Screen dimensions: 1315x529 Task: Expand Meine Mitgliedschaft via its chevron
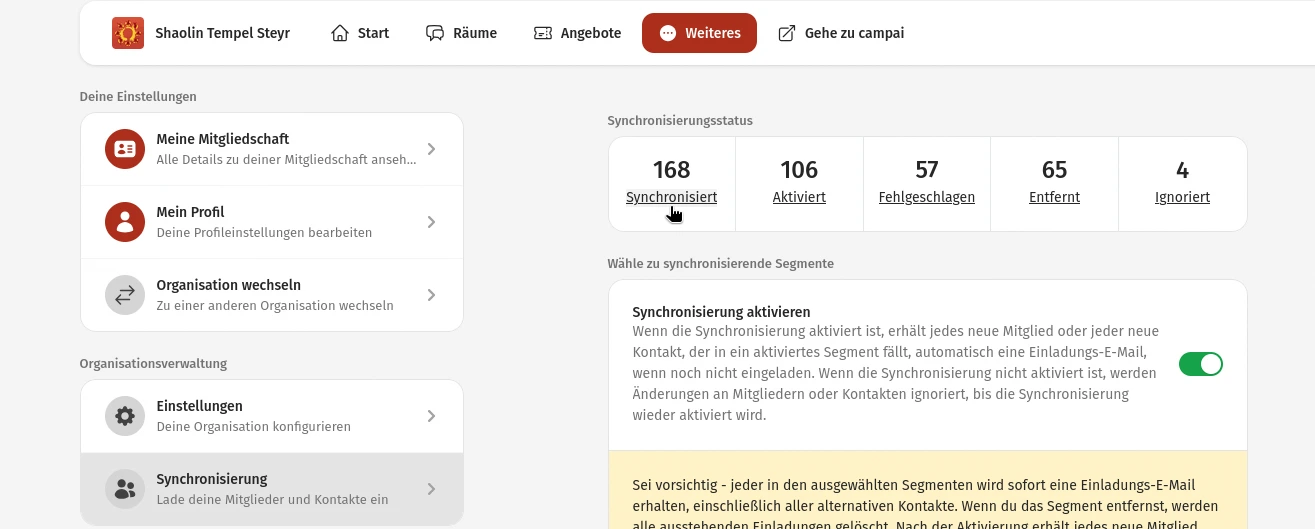pos(431,149)
